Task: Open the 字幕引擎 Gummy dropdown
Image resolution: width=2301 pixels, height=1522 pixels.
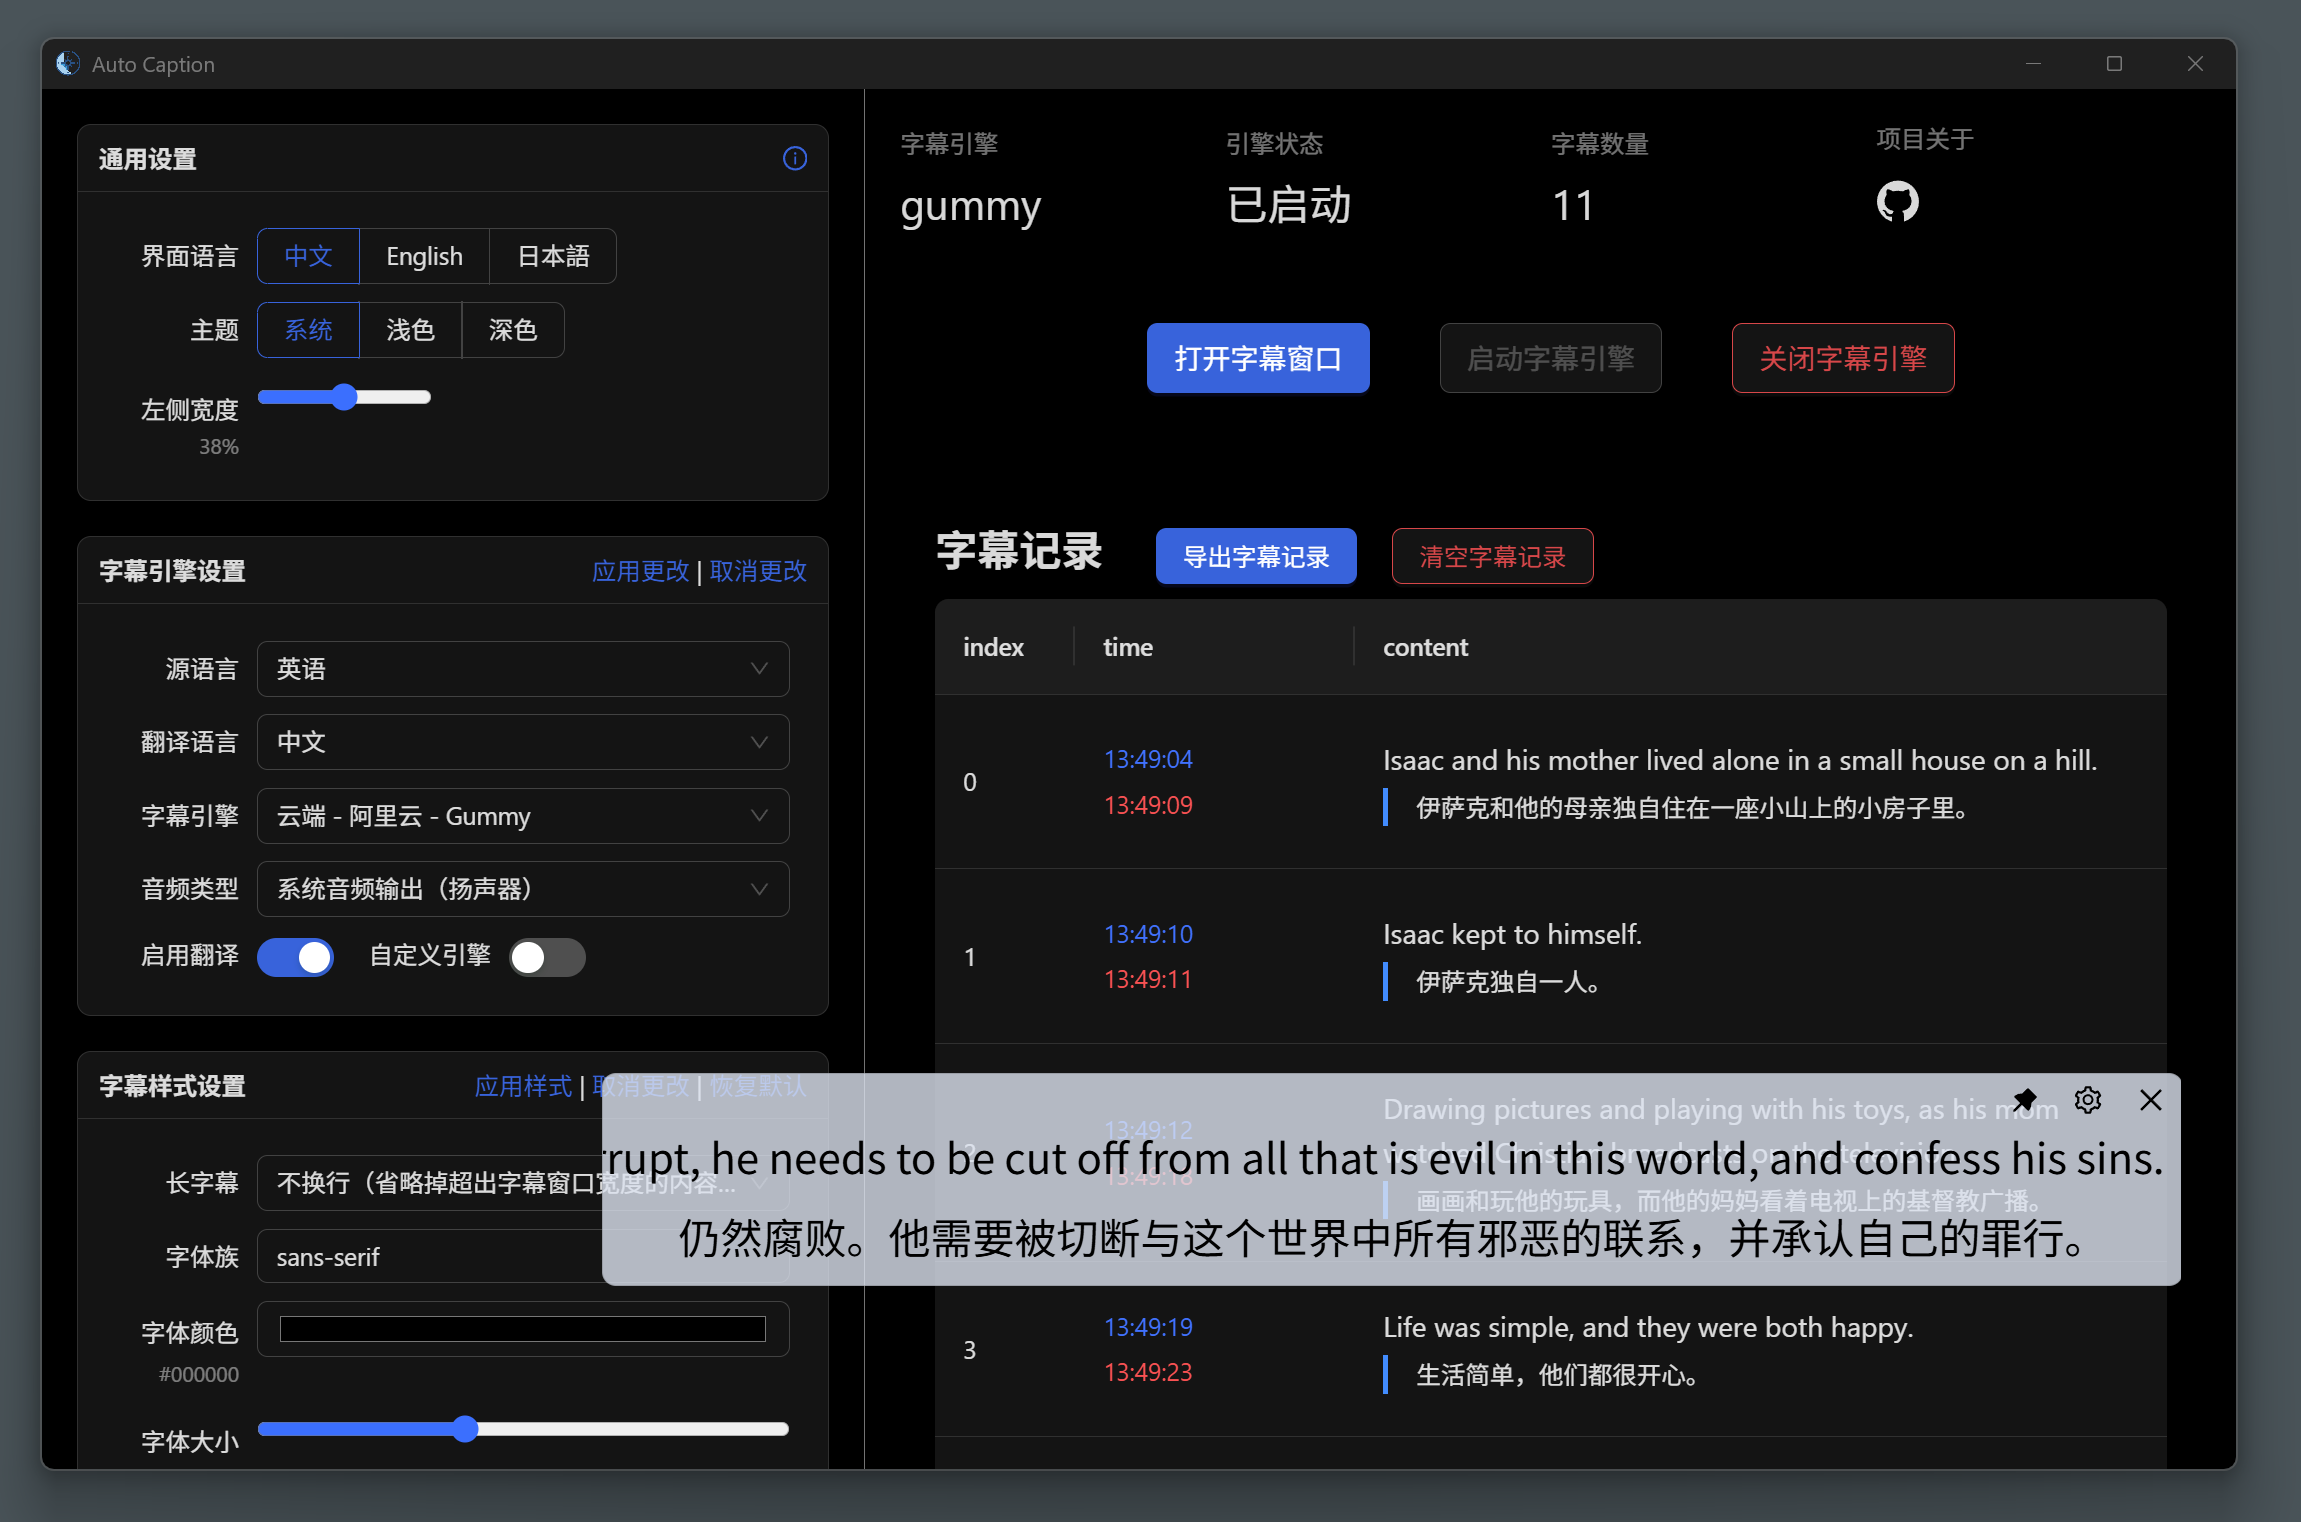Action: [523, 816]
